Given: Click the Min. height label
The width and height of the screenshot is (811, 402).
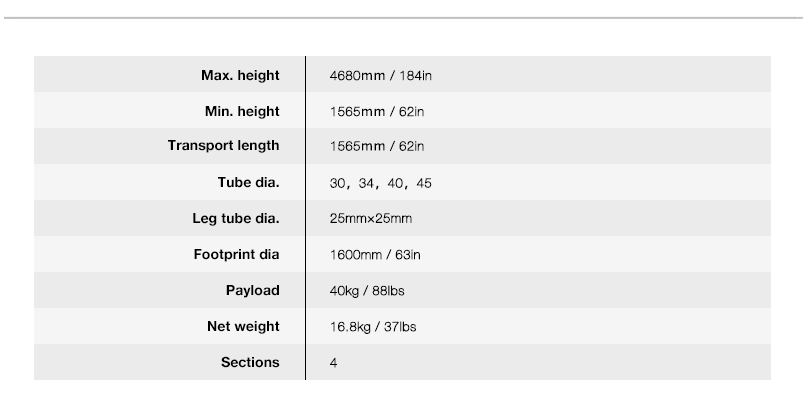Looking at the screenshot, I should coord(242,111).
